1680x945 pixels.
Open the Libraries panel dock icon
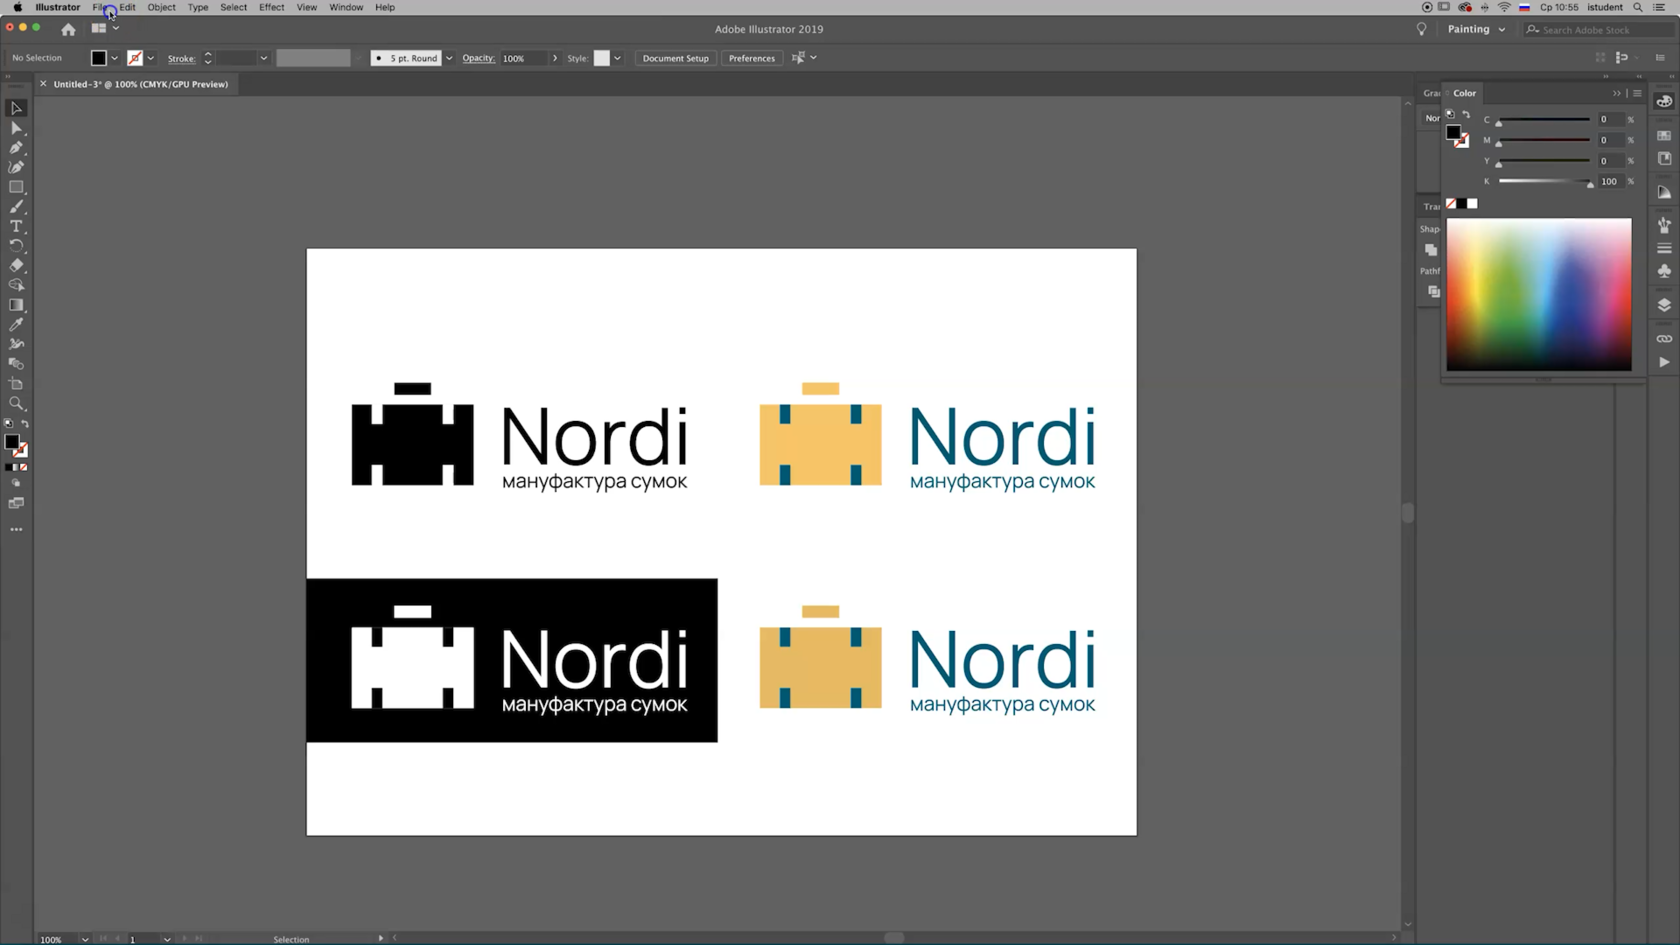coord(1664,158)
